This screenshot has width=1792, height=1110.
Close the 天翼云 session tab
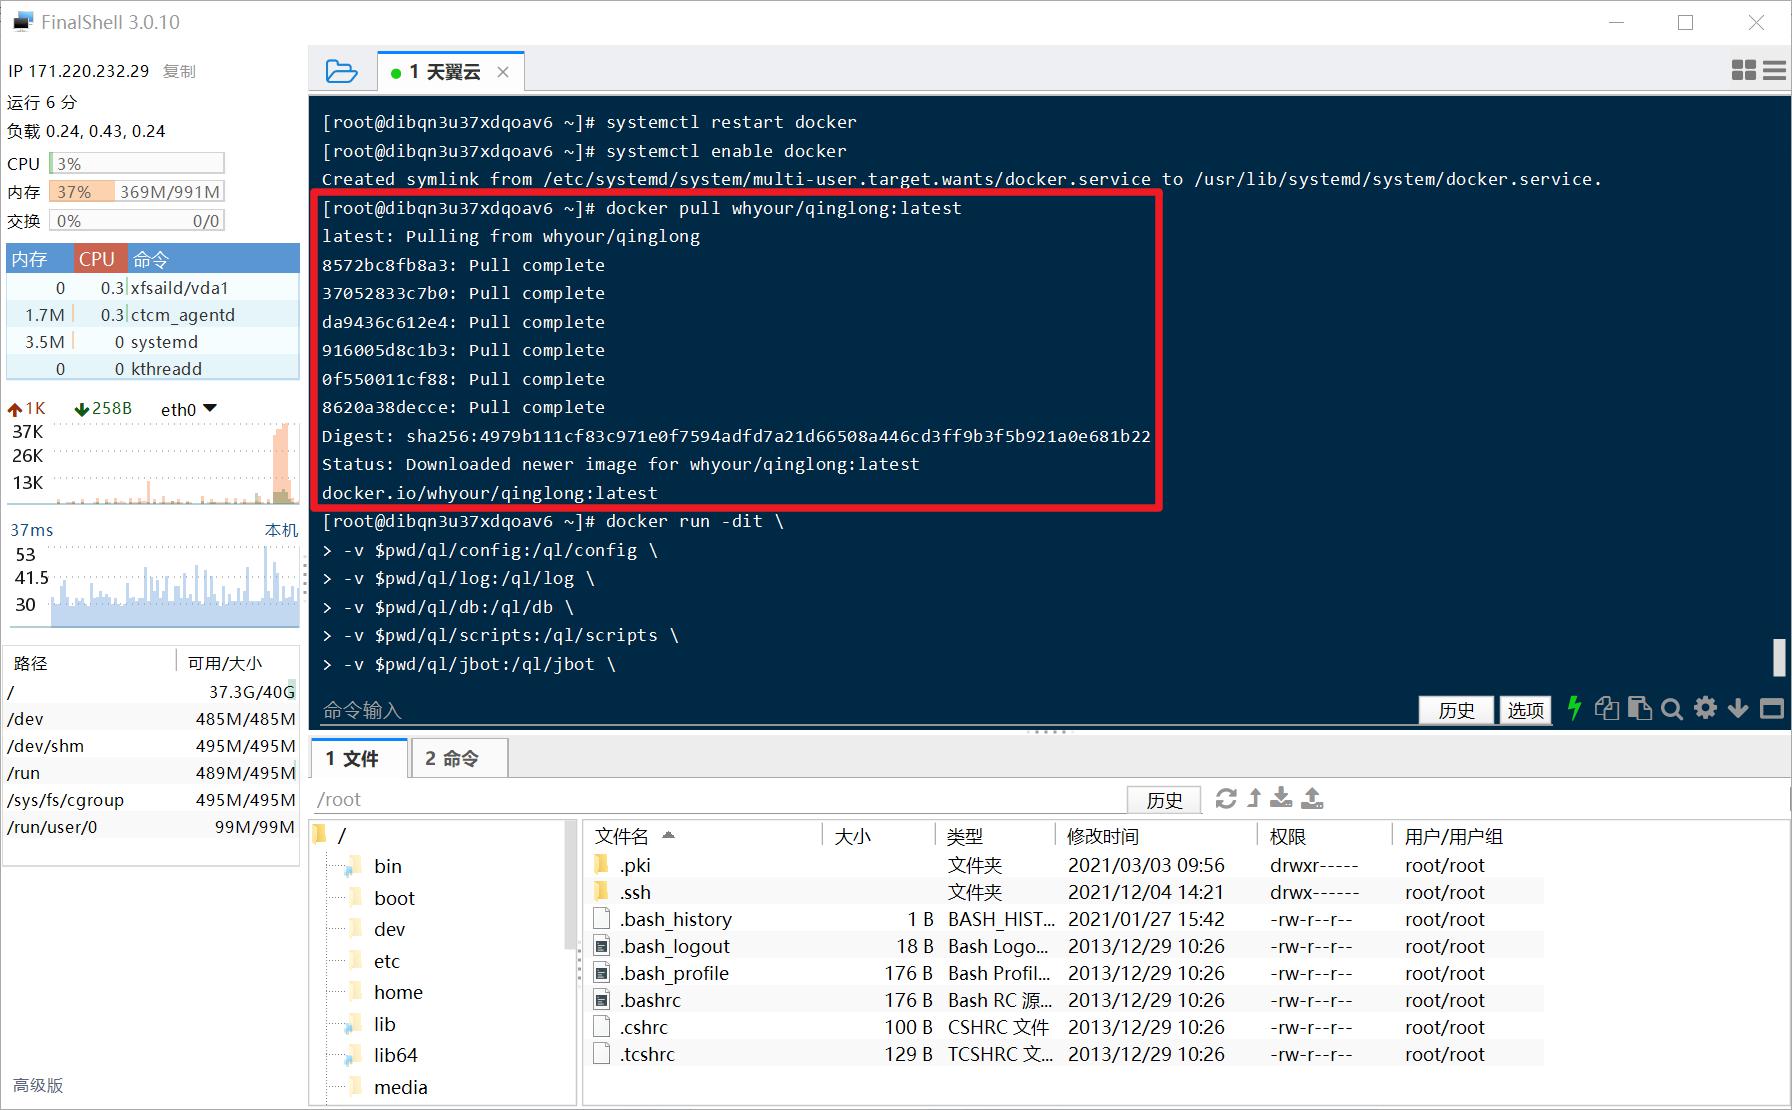tap(503, 72)
